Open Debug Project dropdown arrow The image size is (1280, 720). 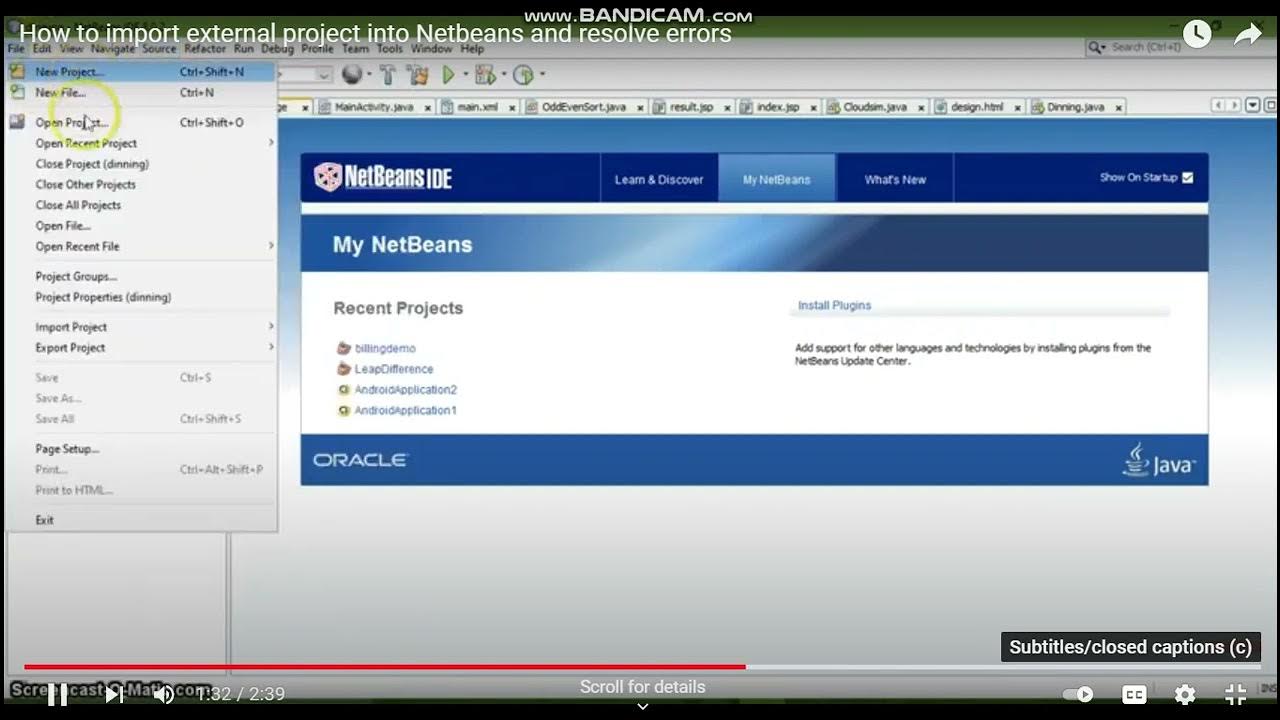503,74
